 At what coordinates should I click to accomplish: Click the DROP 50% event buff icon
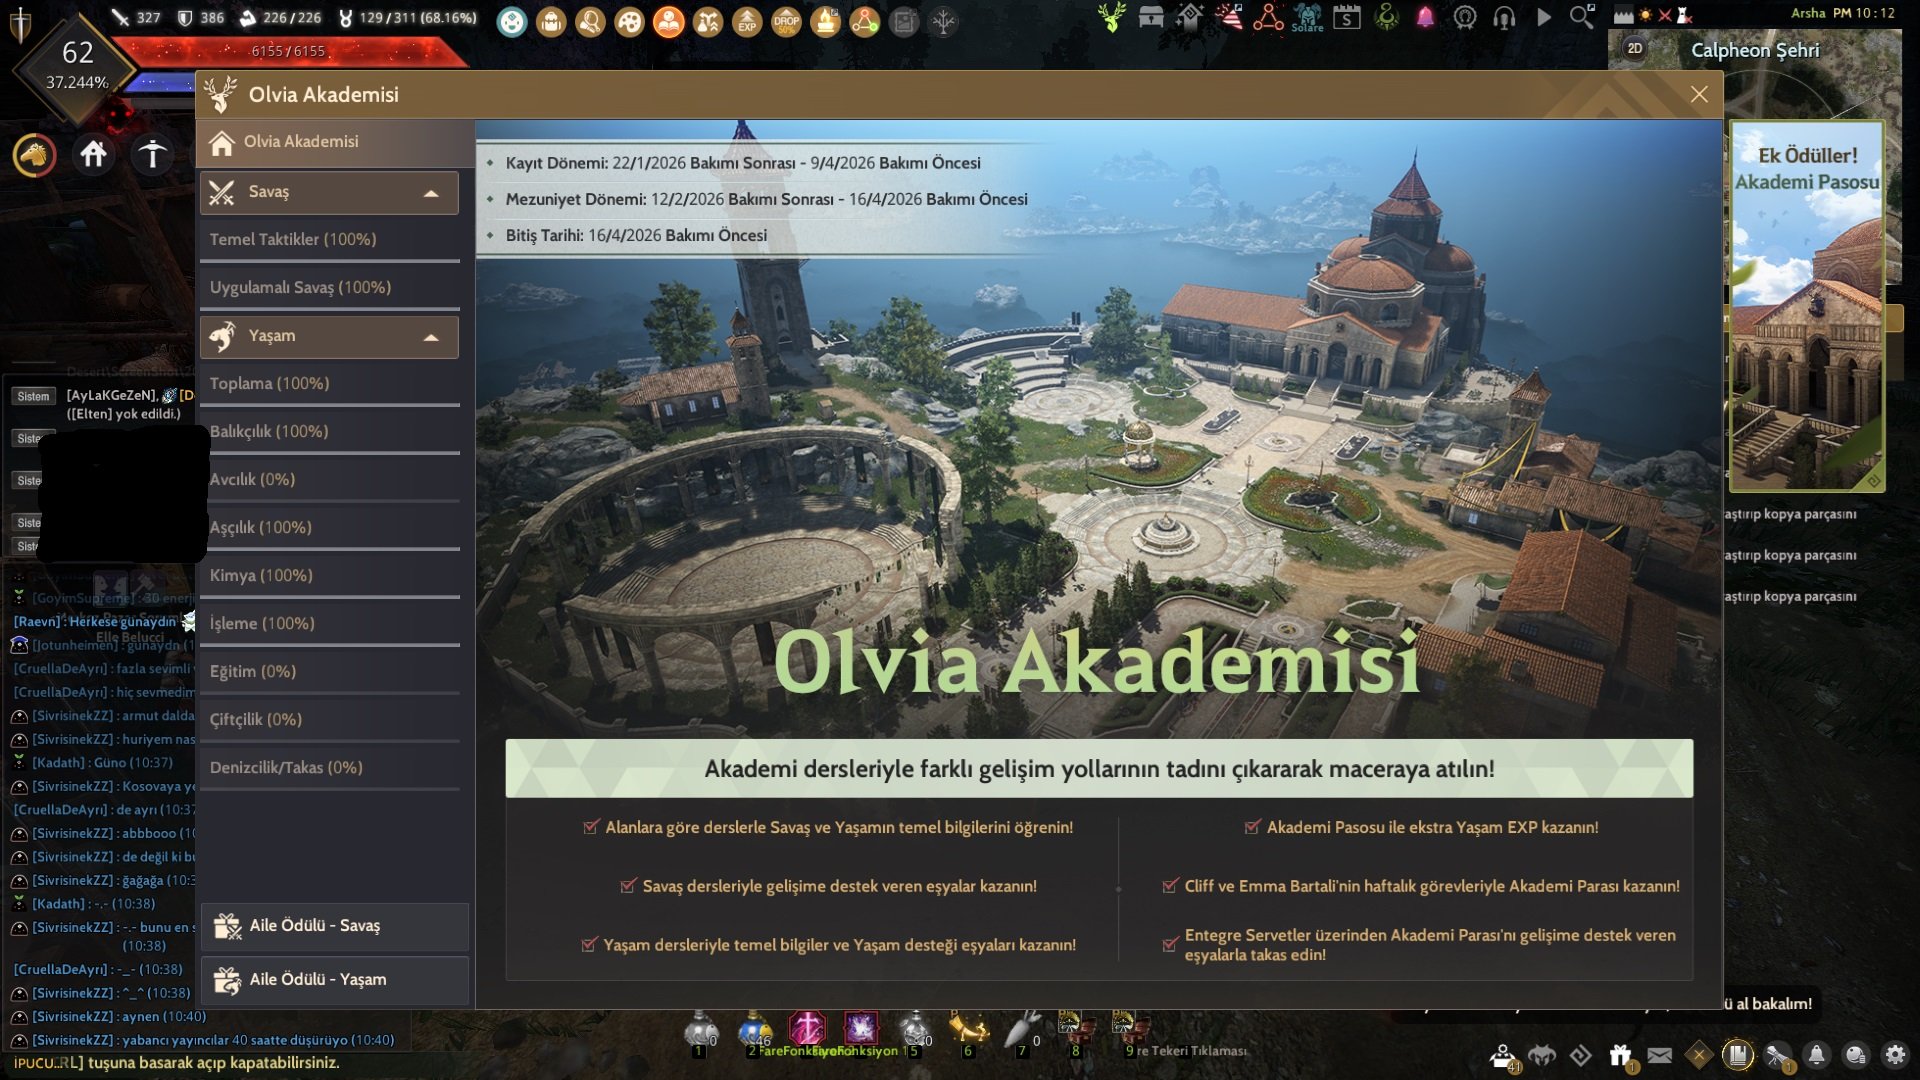[x=787, y=19]
